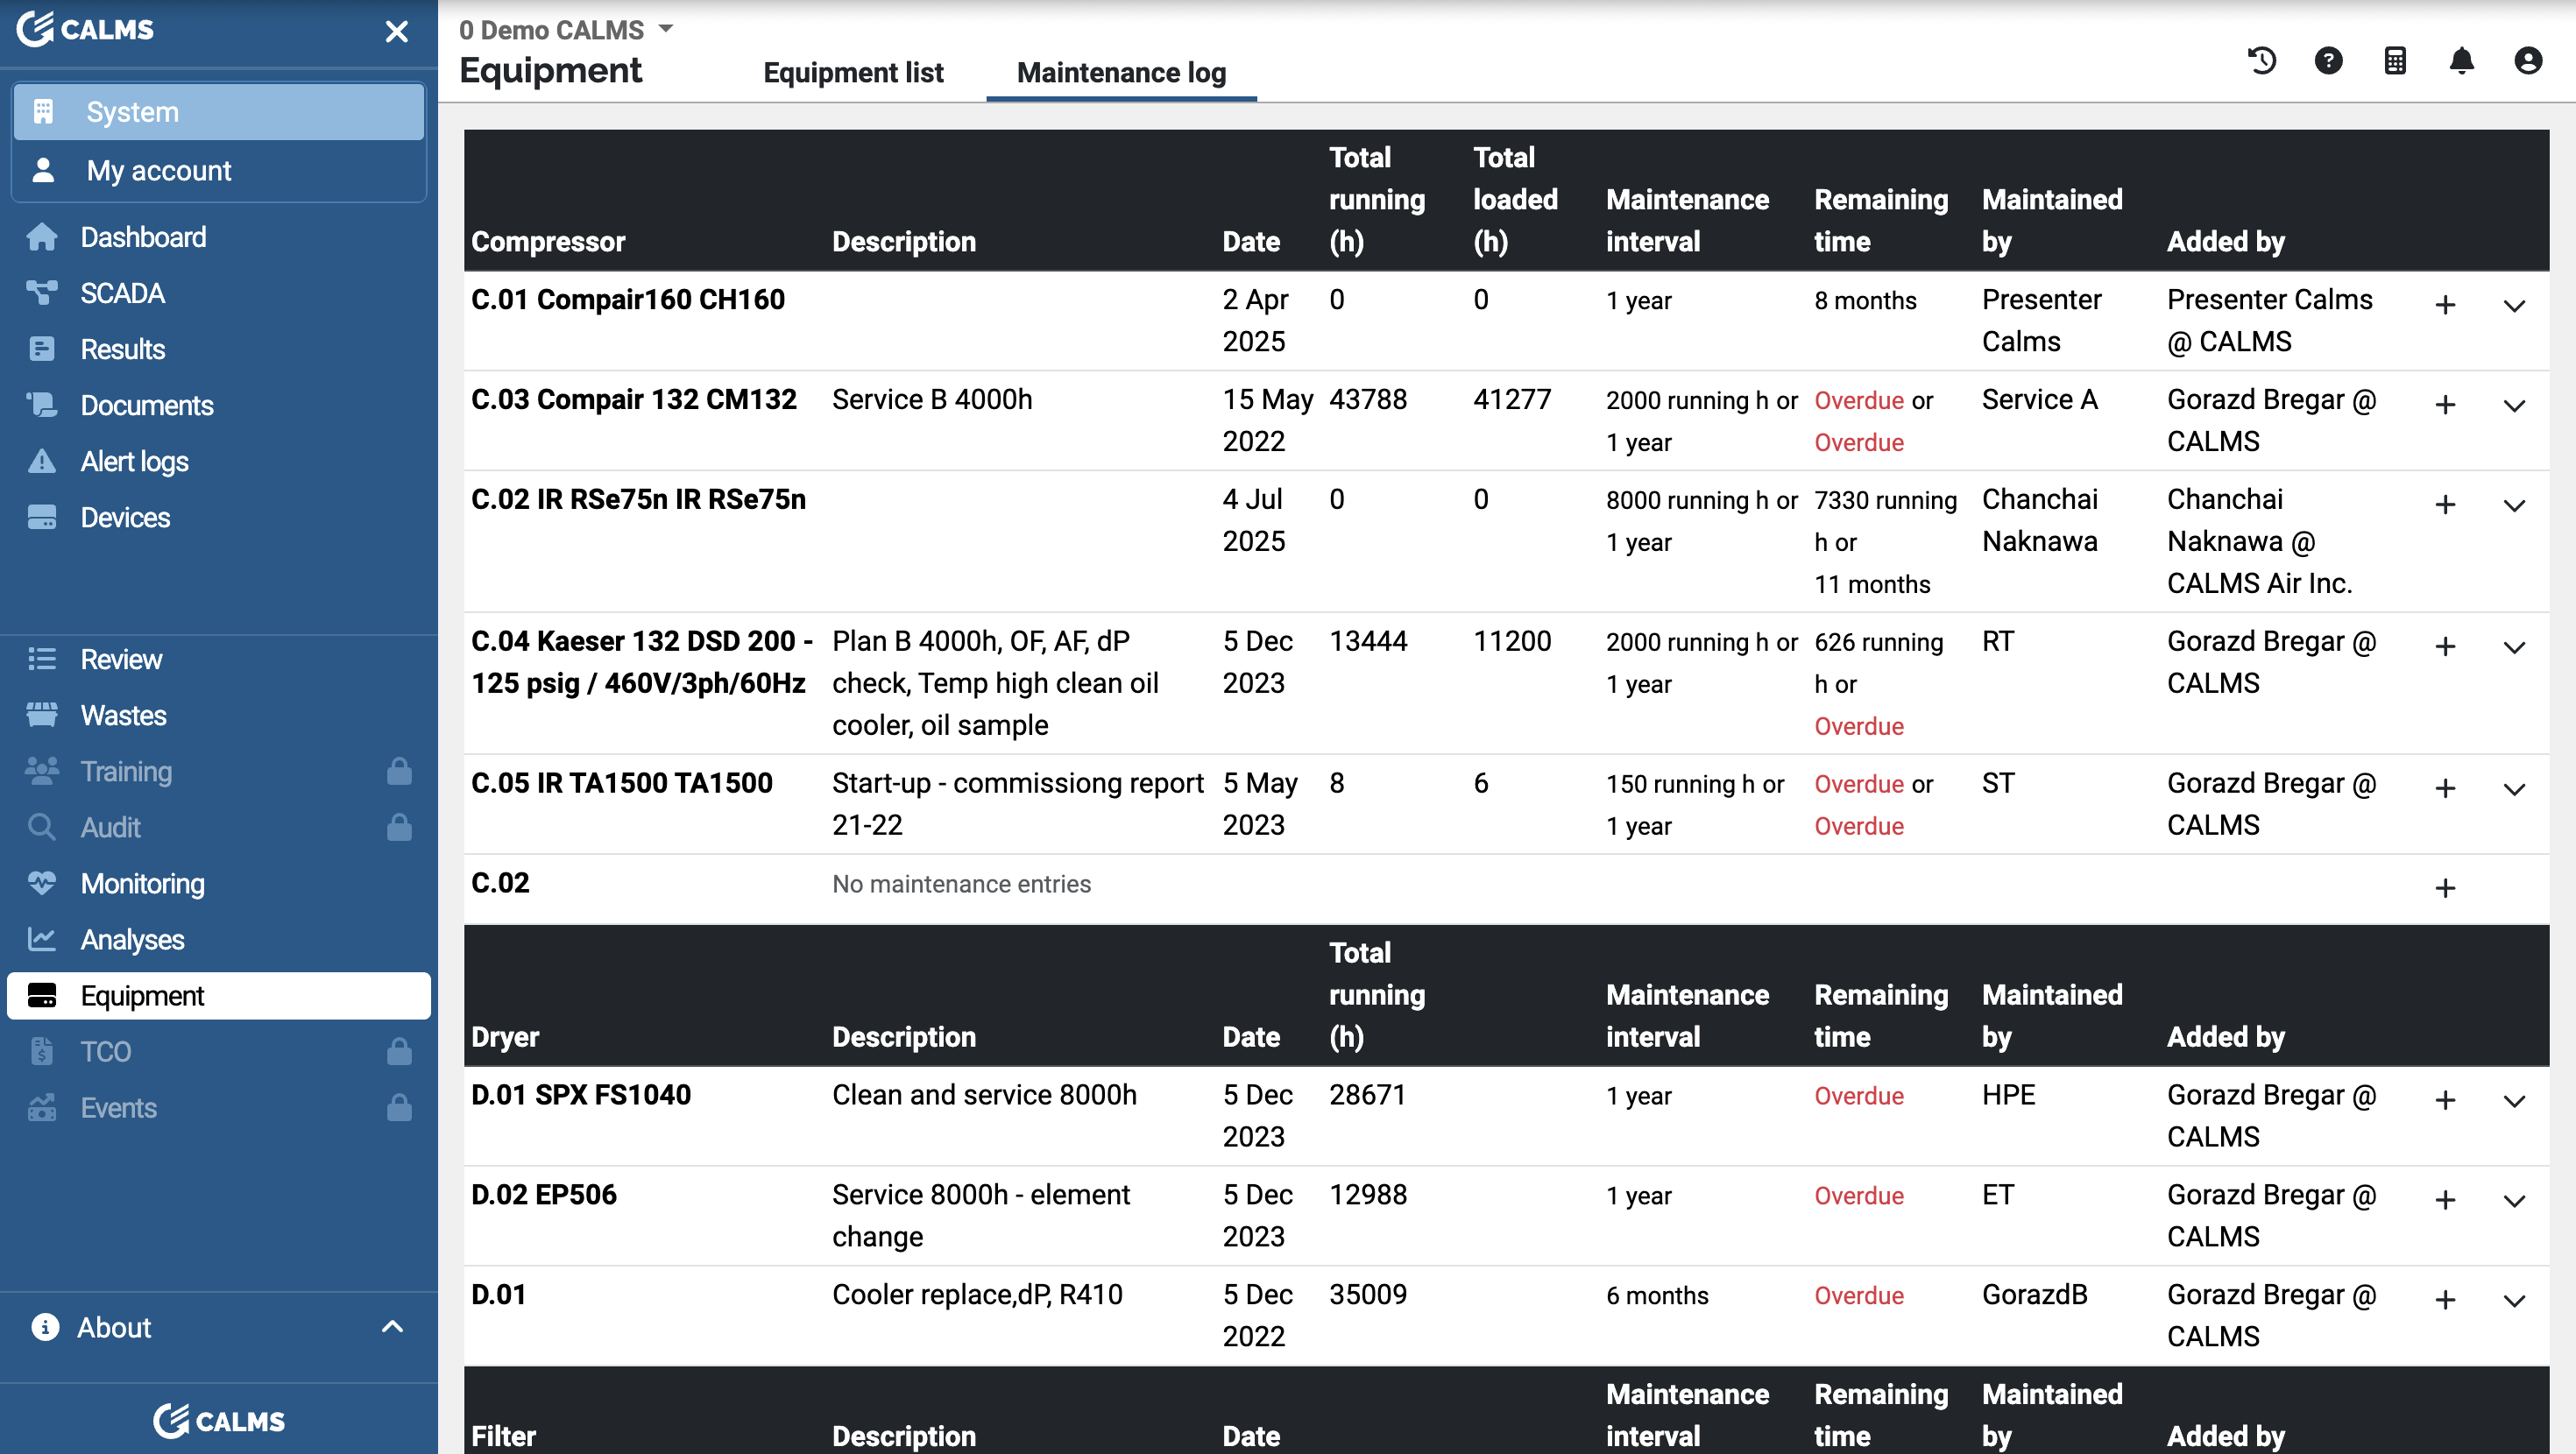Add entry for C.02 with no maintenance
The width and height of the screenshot is (2576, 1454).
(x=2445, y=888)
